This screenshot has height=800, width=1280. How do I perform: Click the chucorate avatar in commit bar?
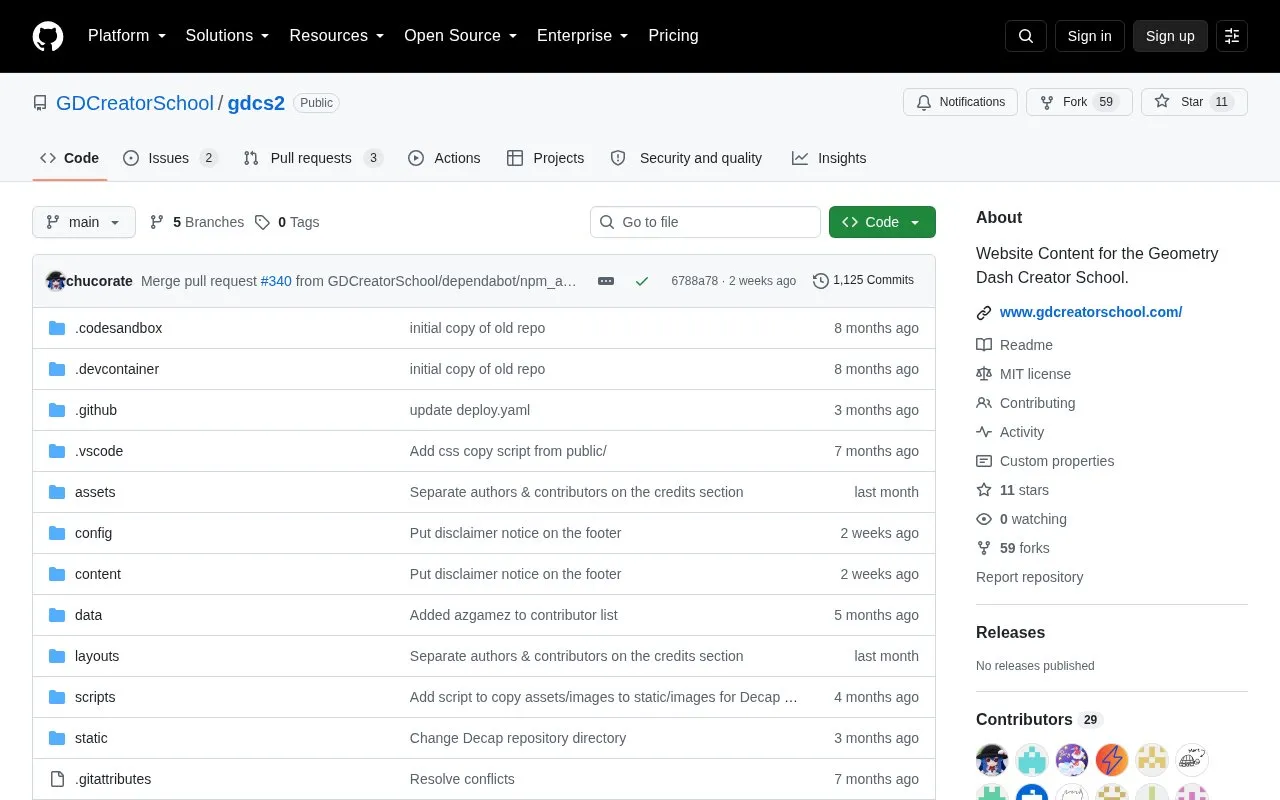coord(56,281)
